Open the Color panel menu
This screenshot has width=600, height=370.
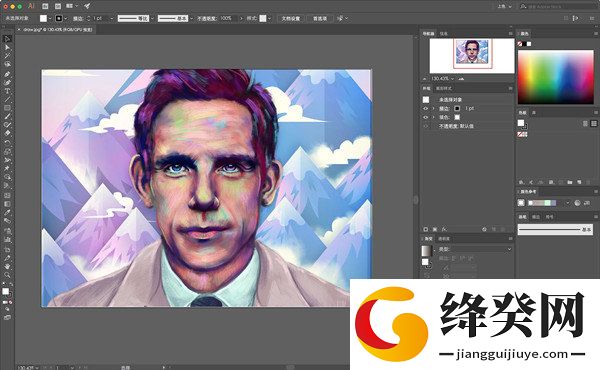pos(595,34)
